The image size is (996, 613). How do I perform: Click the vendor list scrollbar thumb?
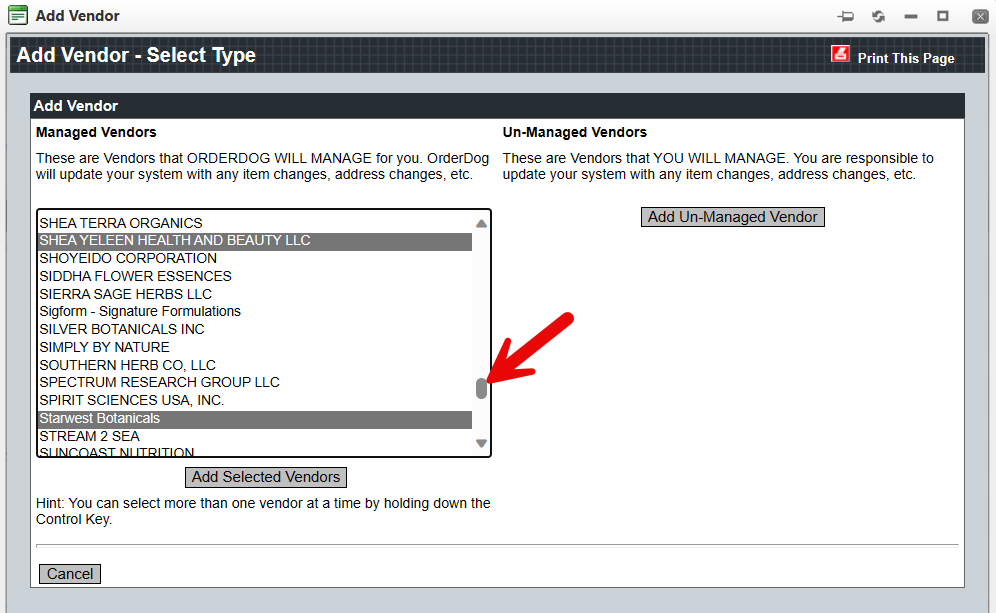tap(481, 388)
